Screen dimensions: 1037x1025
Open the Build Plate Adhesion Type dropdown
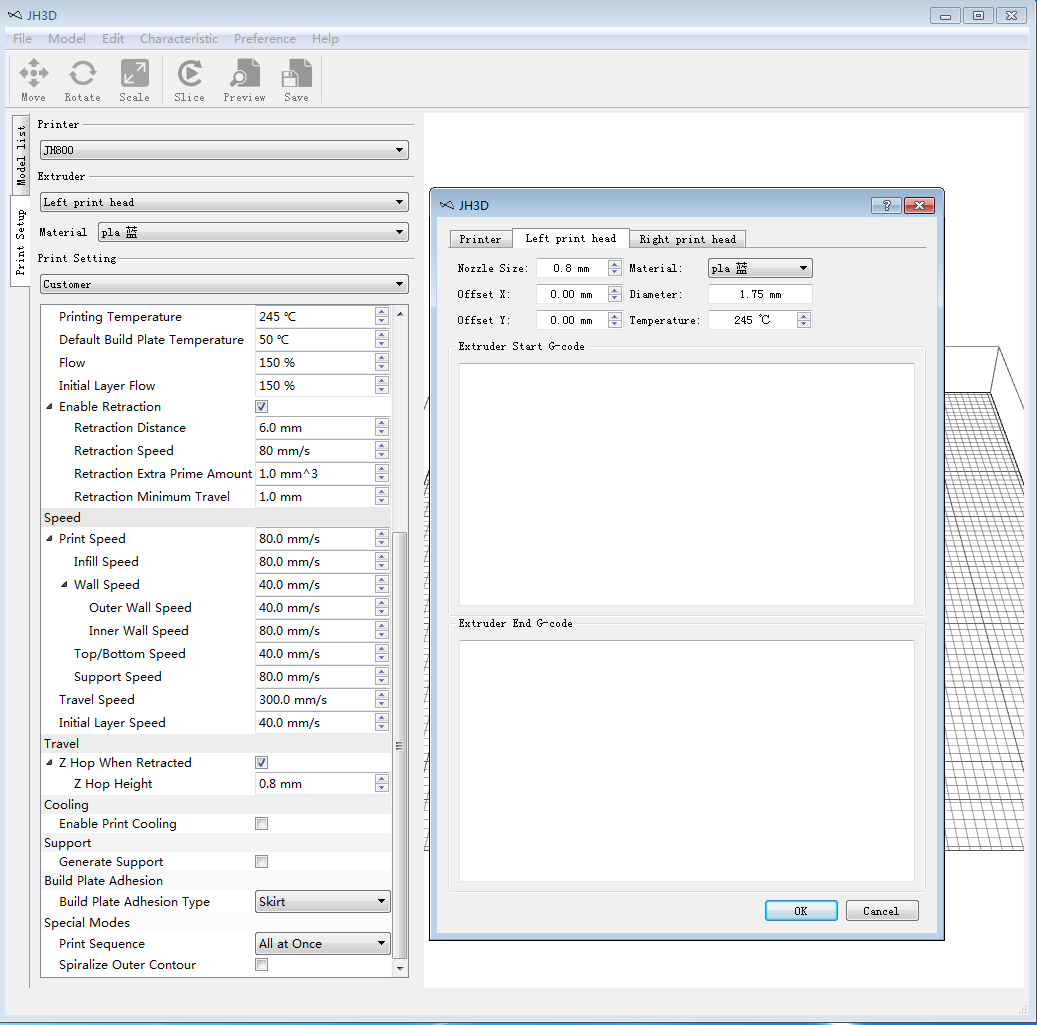(x=323, y=902)
